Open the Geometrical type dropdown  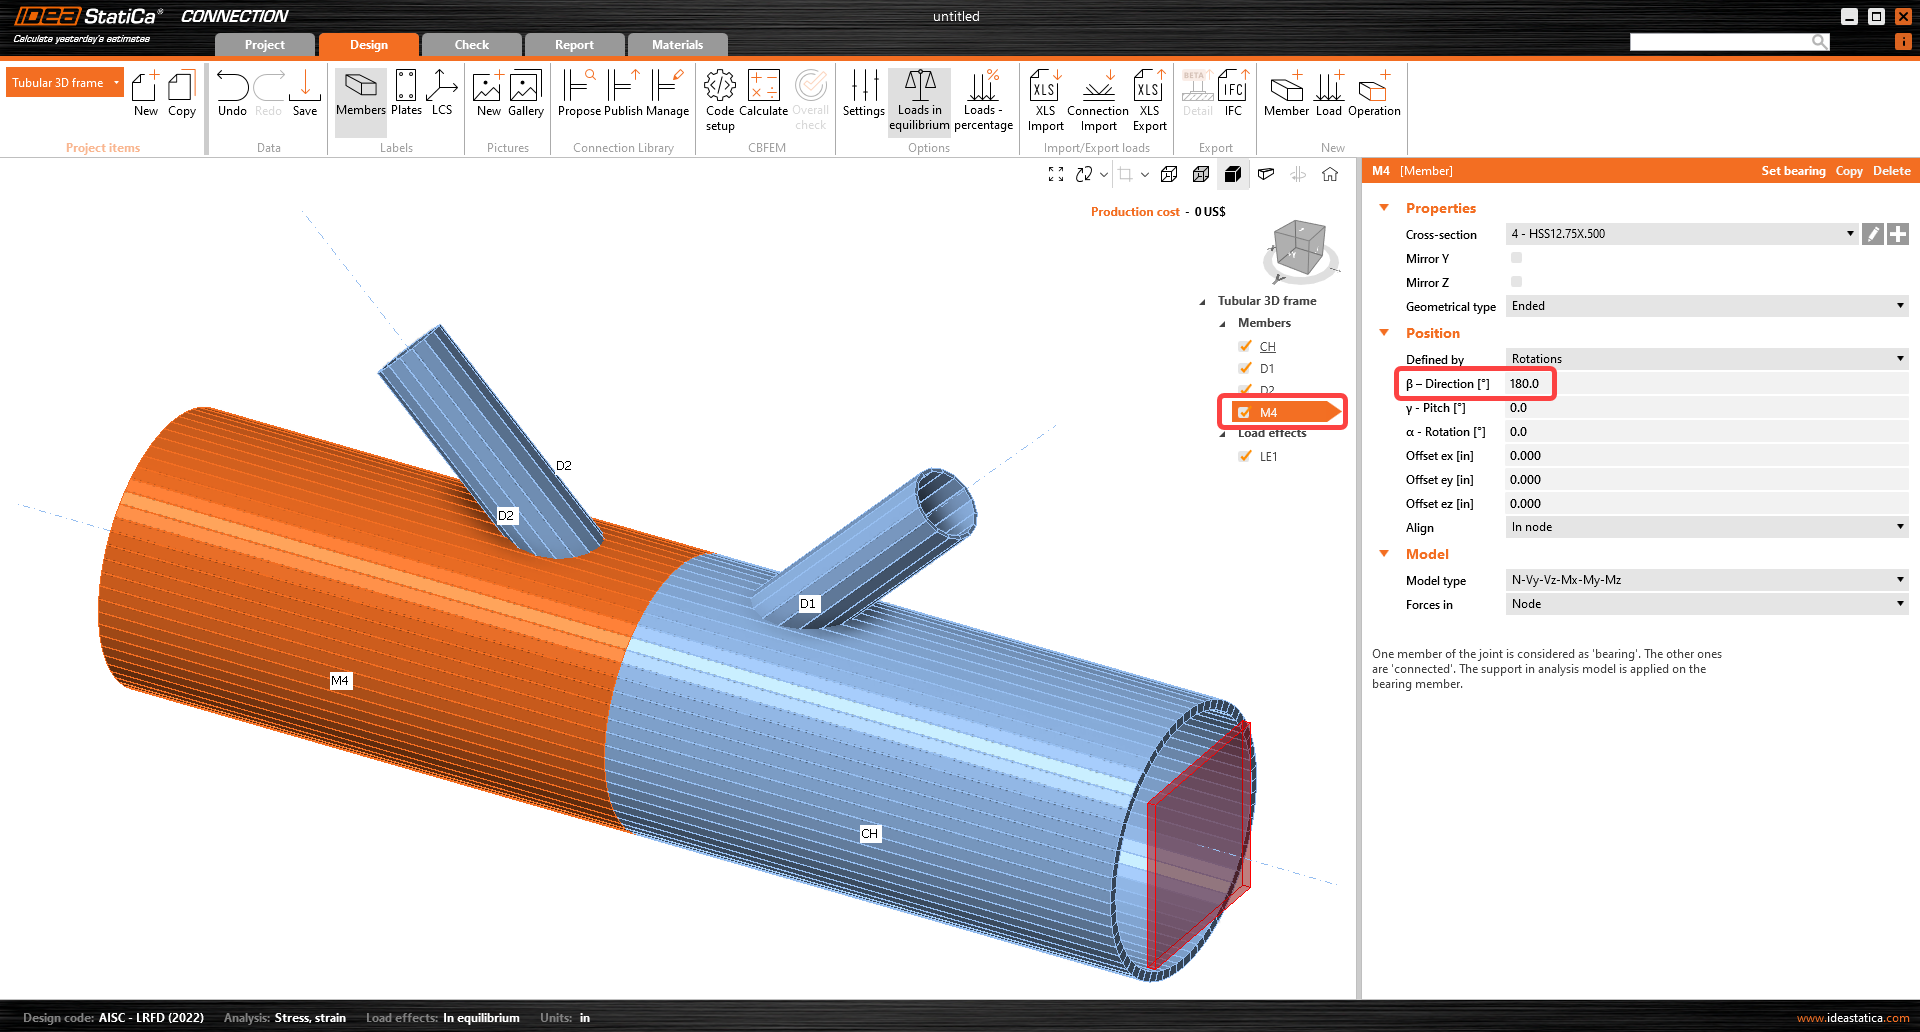pos(1706,306)
